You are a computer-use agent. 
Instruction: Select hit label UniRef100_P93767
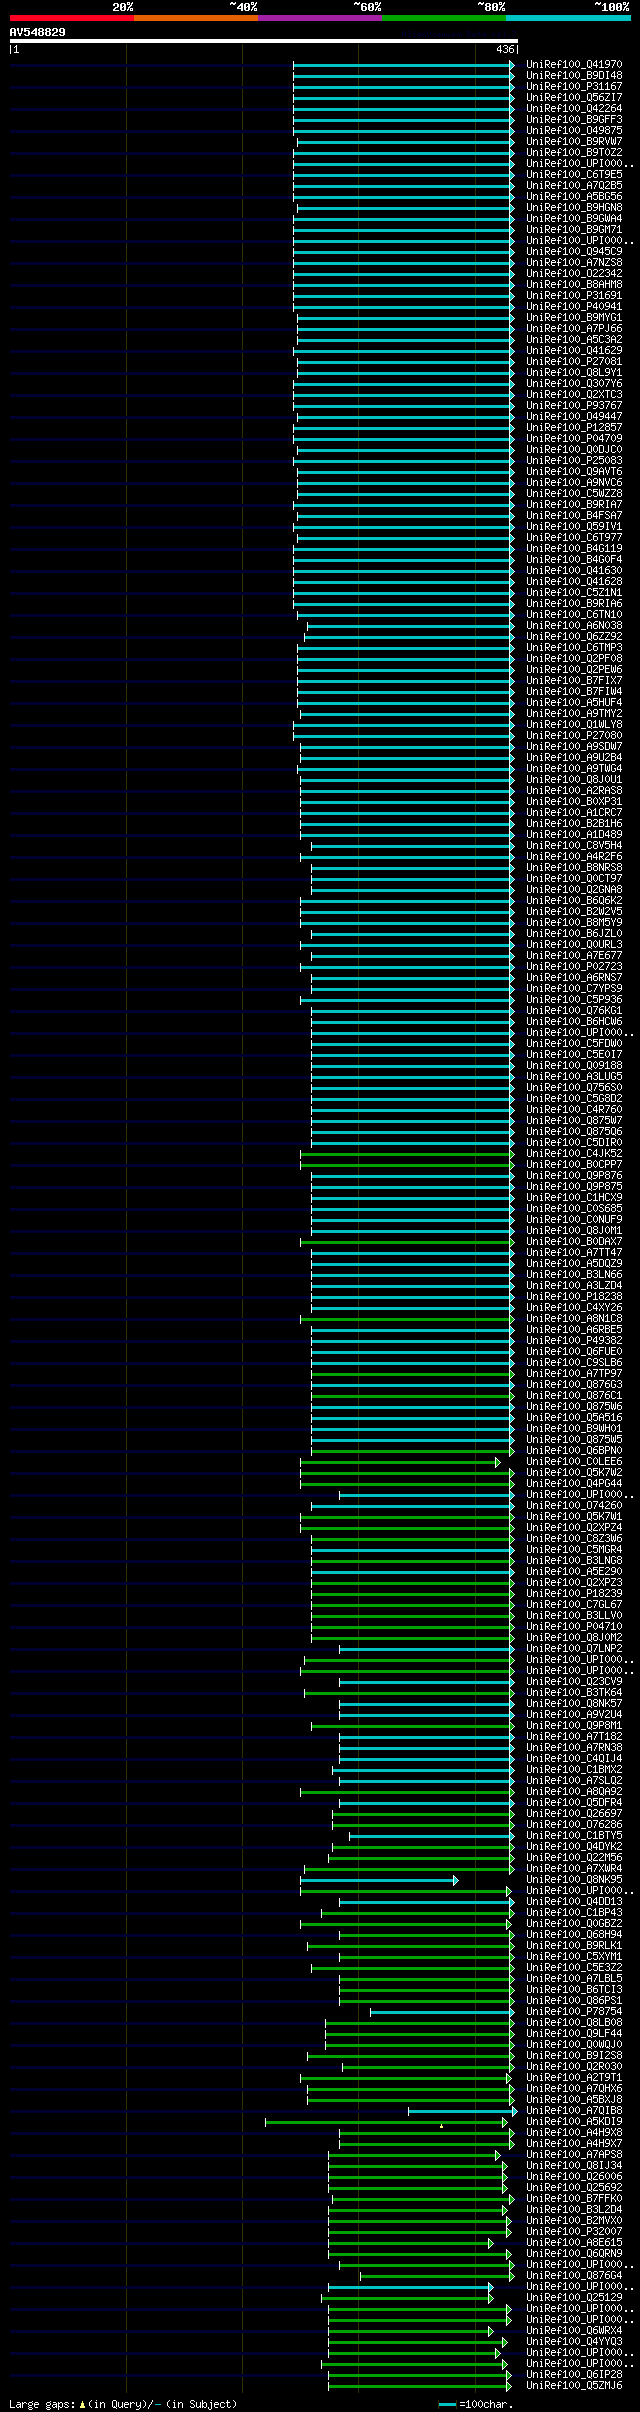pos(574,406)
